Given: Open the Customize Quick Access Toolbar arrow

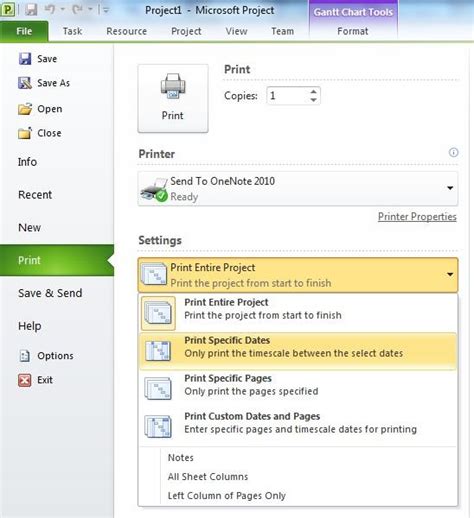Looking at the screenshot, I should pos(106,10).
